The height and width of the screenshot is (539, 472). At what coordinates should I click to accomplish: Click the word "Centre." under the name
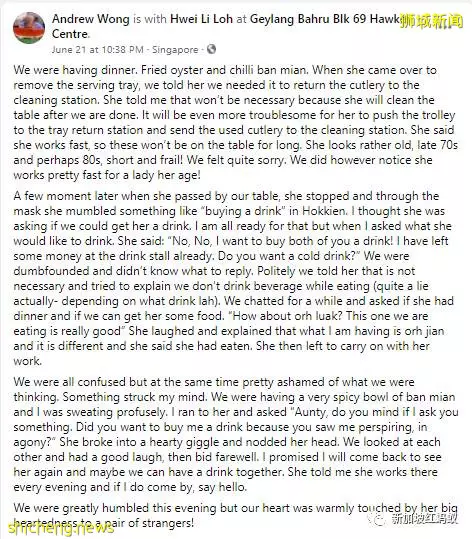click(71, 34)
